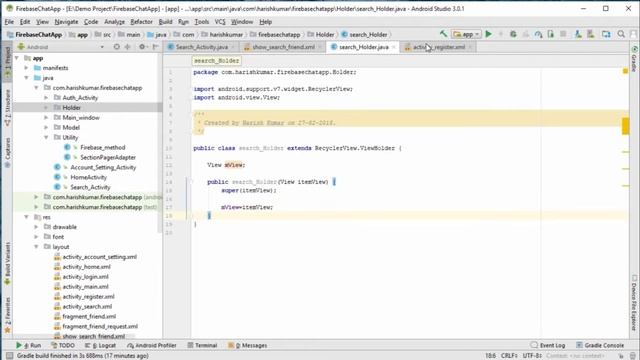
Task: Open Project Structure toolbar icon
Action: click(x=606, y=34)
